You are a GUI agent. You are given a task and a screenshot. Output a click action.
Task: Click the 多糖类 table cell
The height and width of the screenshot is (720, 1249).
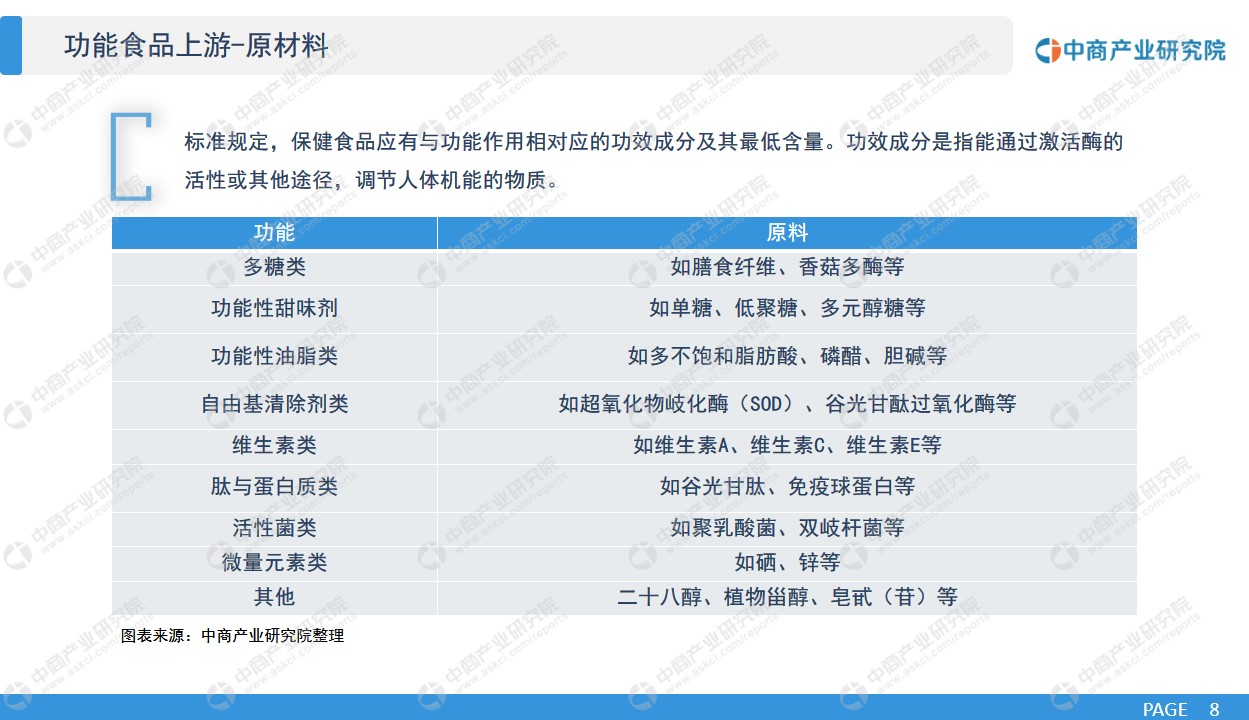click(x=274, y=268)
